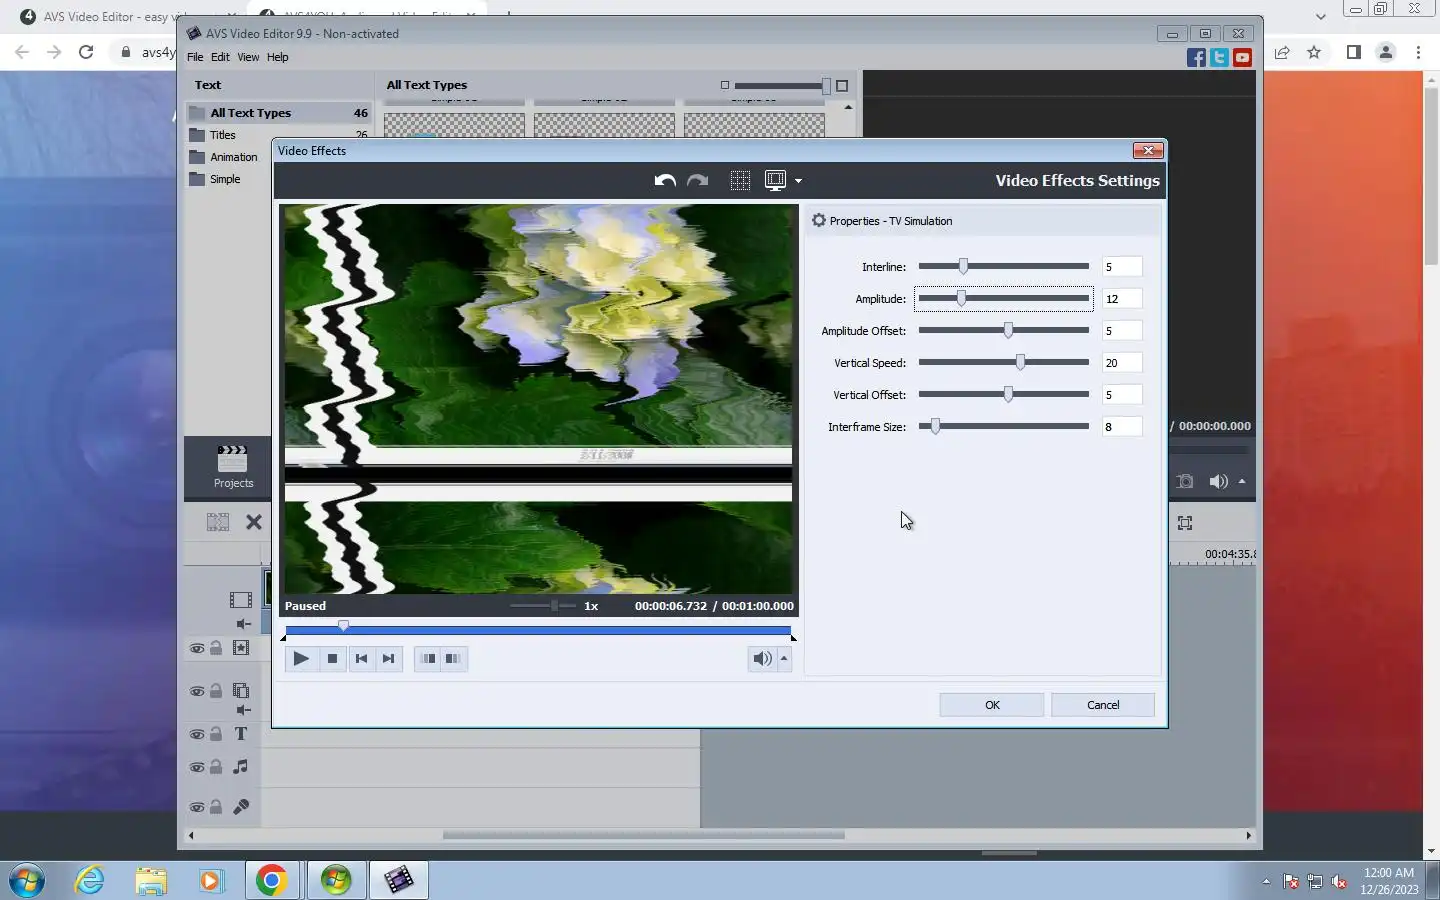Open the File menu in AVS Video Editor

click(195, 57)
